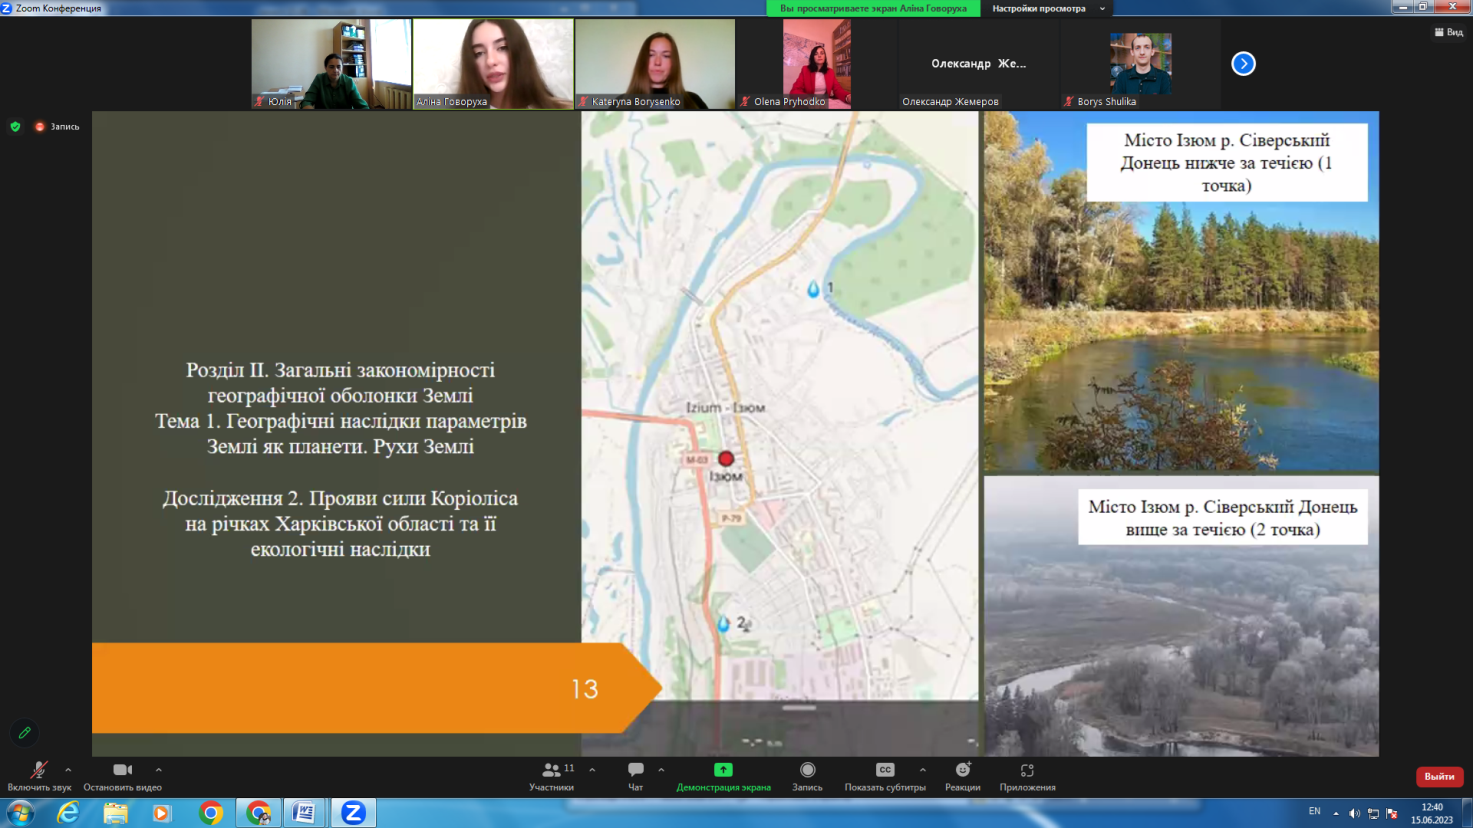Image resolution: width=1473 pixels, height=828 pixels.
Task: Stop video with Остановить видео
Action: click(x=122, y=771)
